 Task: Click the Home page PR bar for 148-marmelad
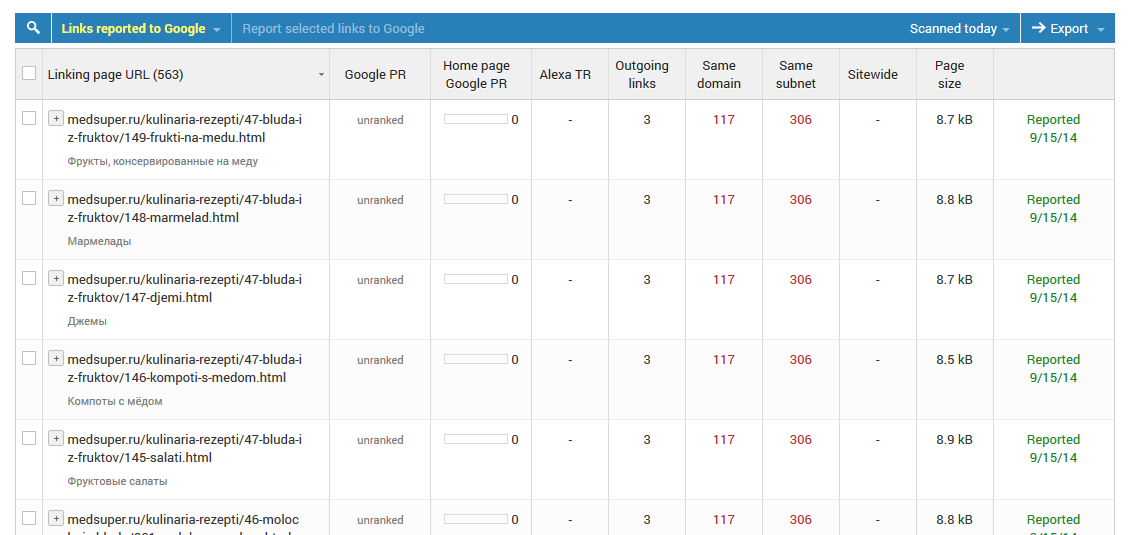[475, 200]
